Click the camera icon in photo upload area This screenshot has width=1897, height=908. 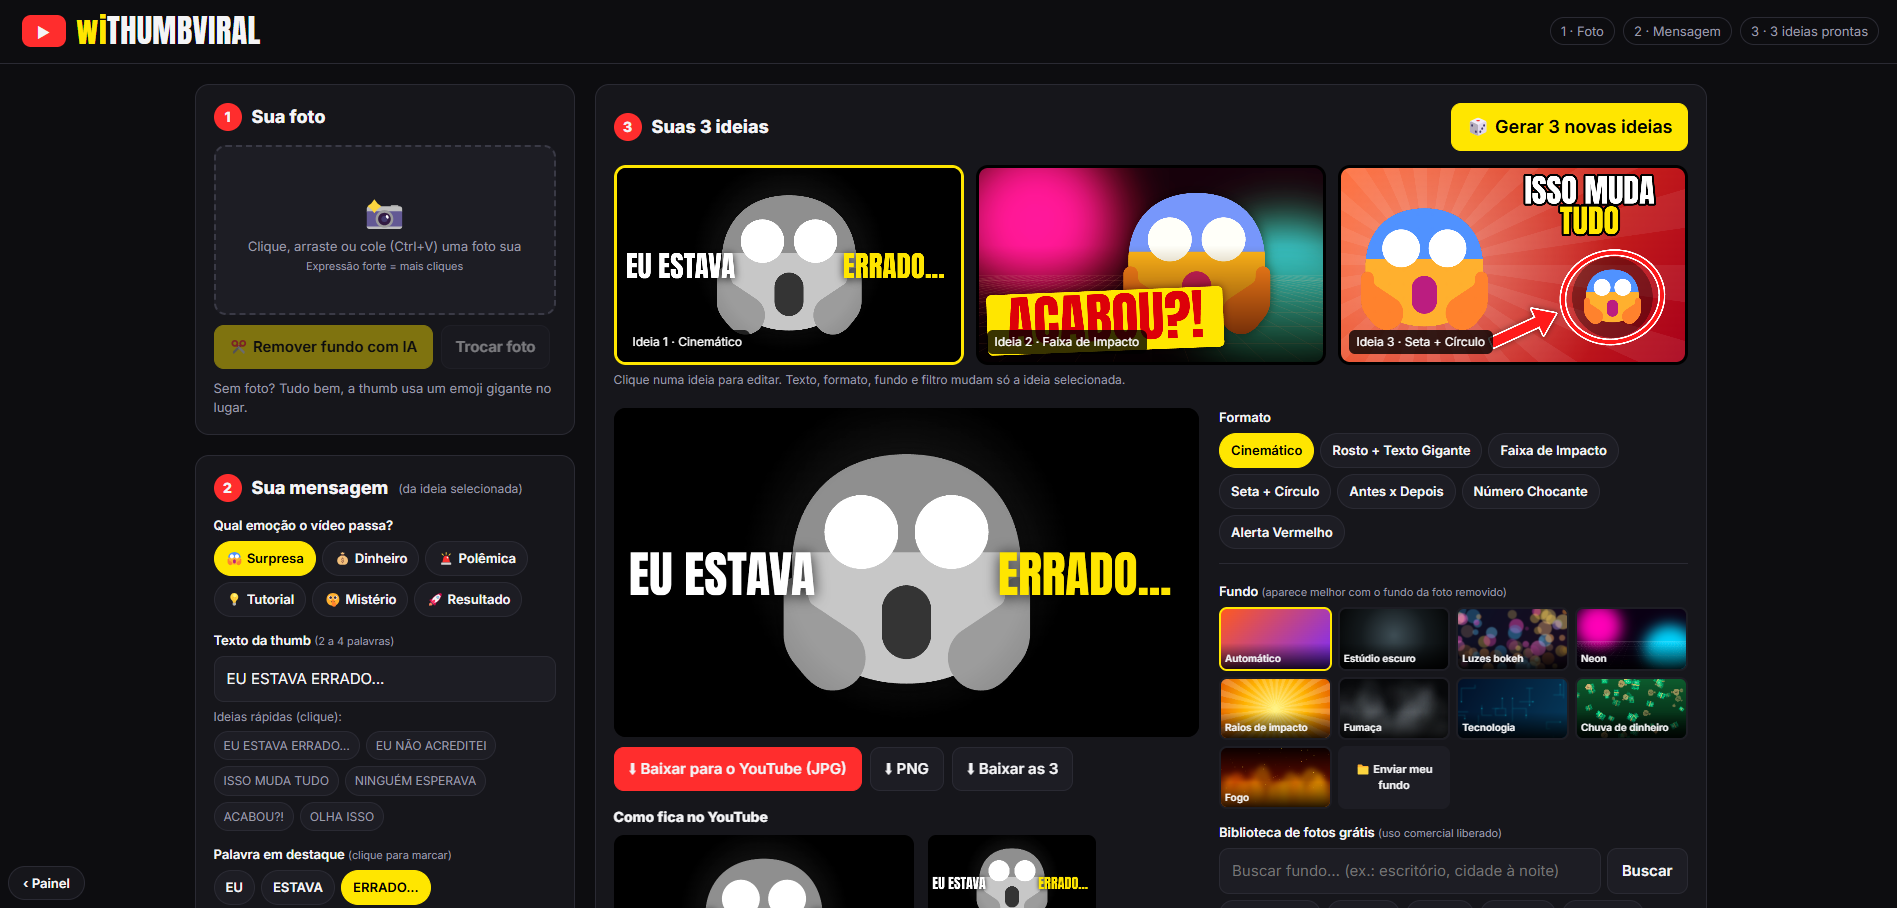tap(384, 214)
